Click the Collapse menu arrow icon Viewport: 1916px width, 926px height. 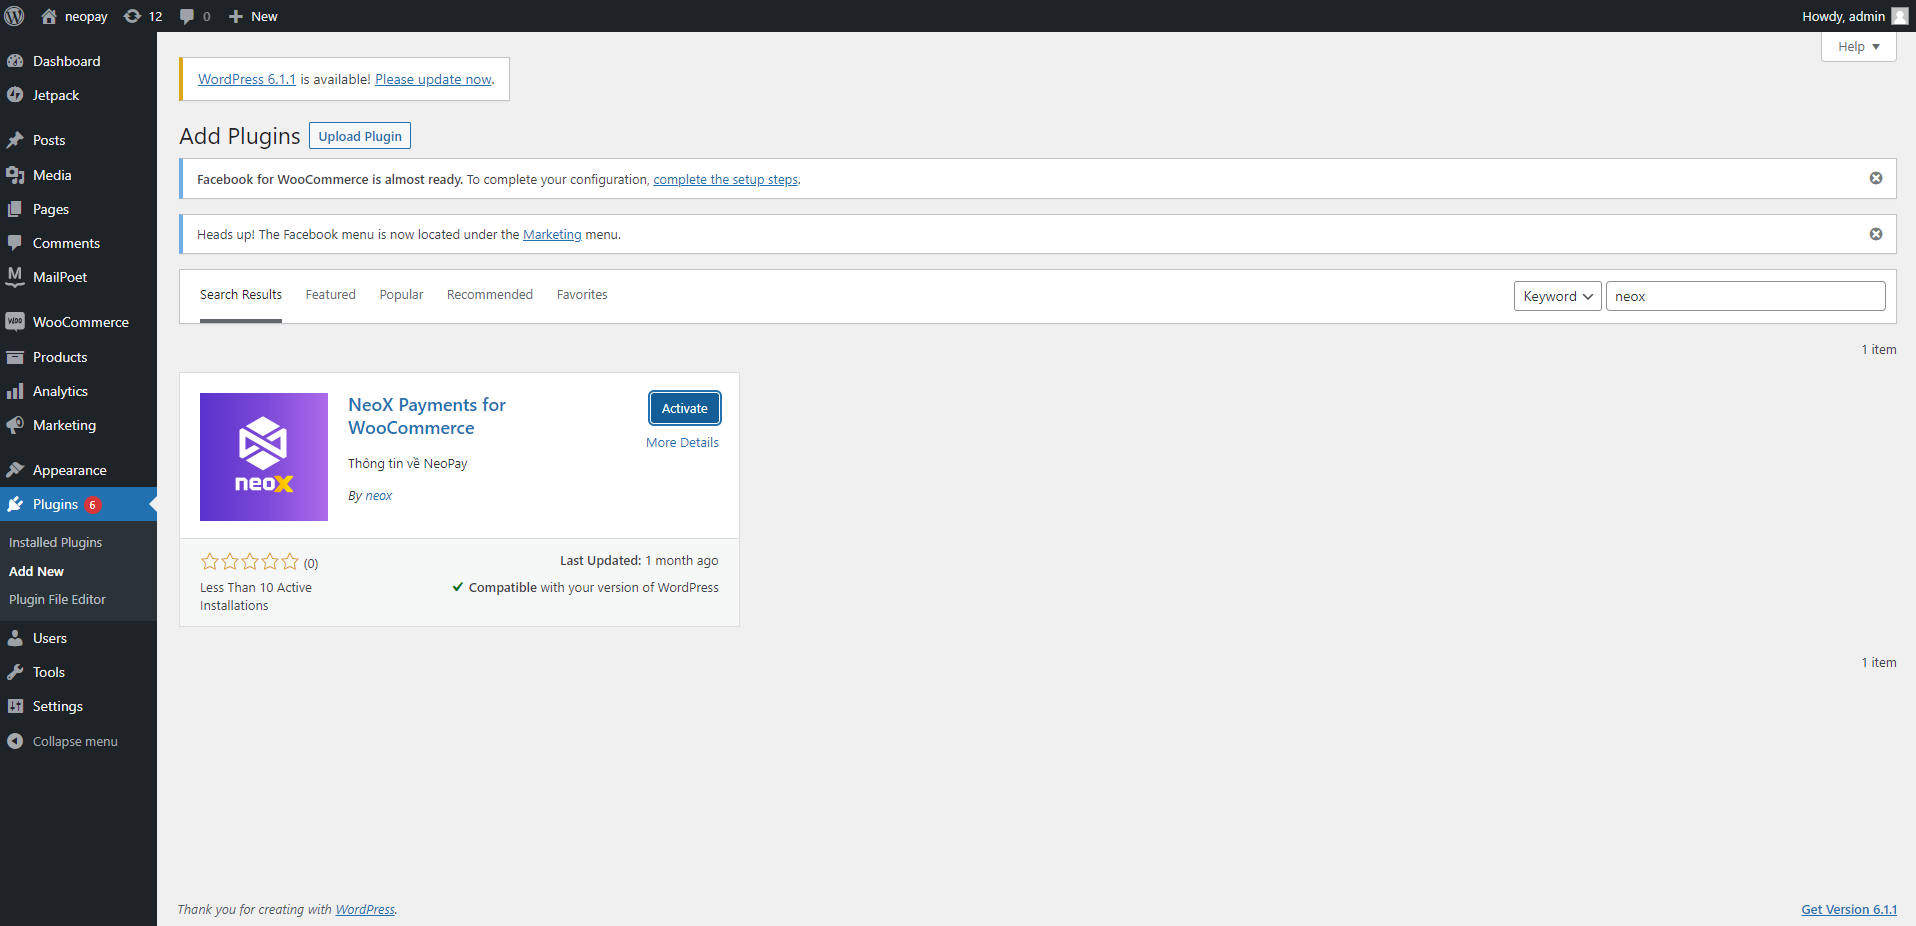(x=15, y=741)
